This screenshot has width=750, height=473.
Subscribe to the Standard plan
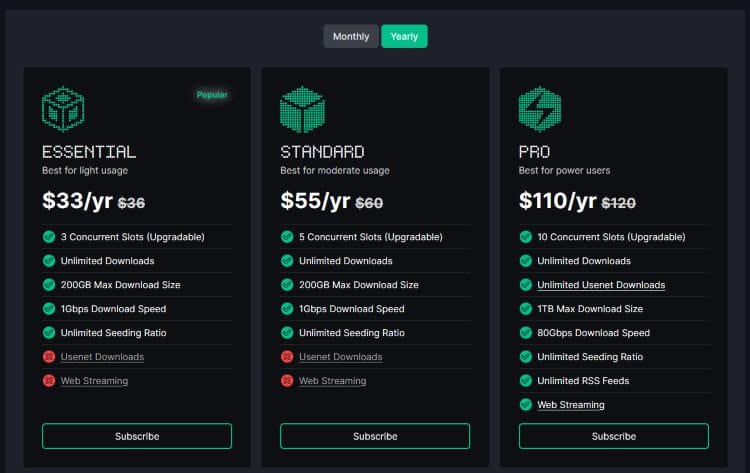click(x=375, y=436)
